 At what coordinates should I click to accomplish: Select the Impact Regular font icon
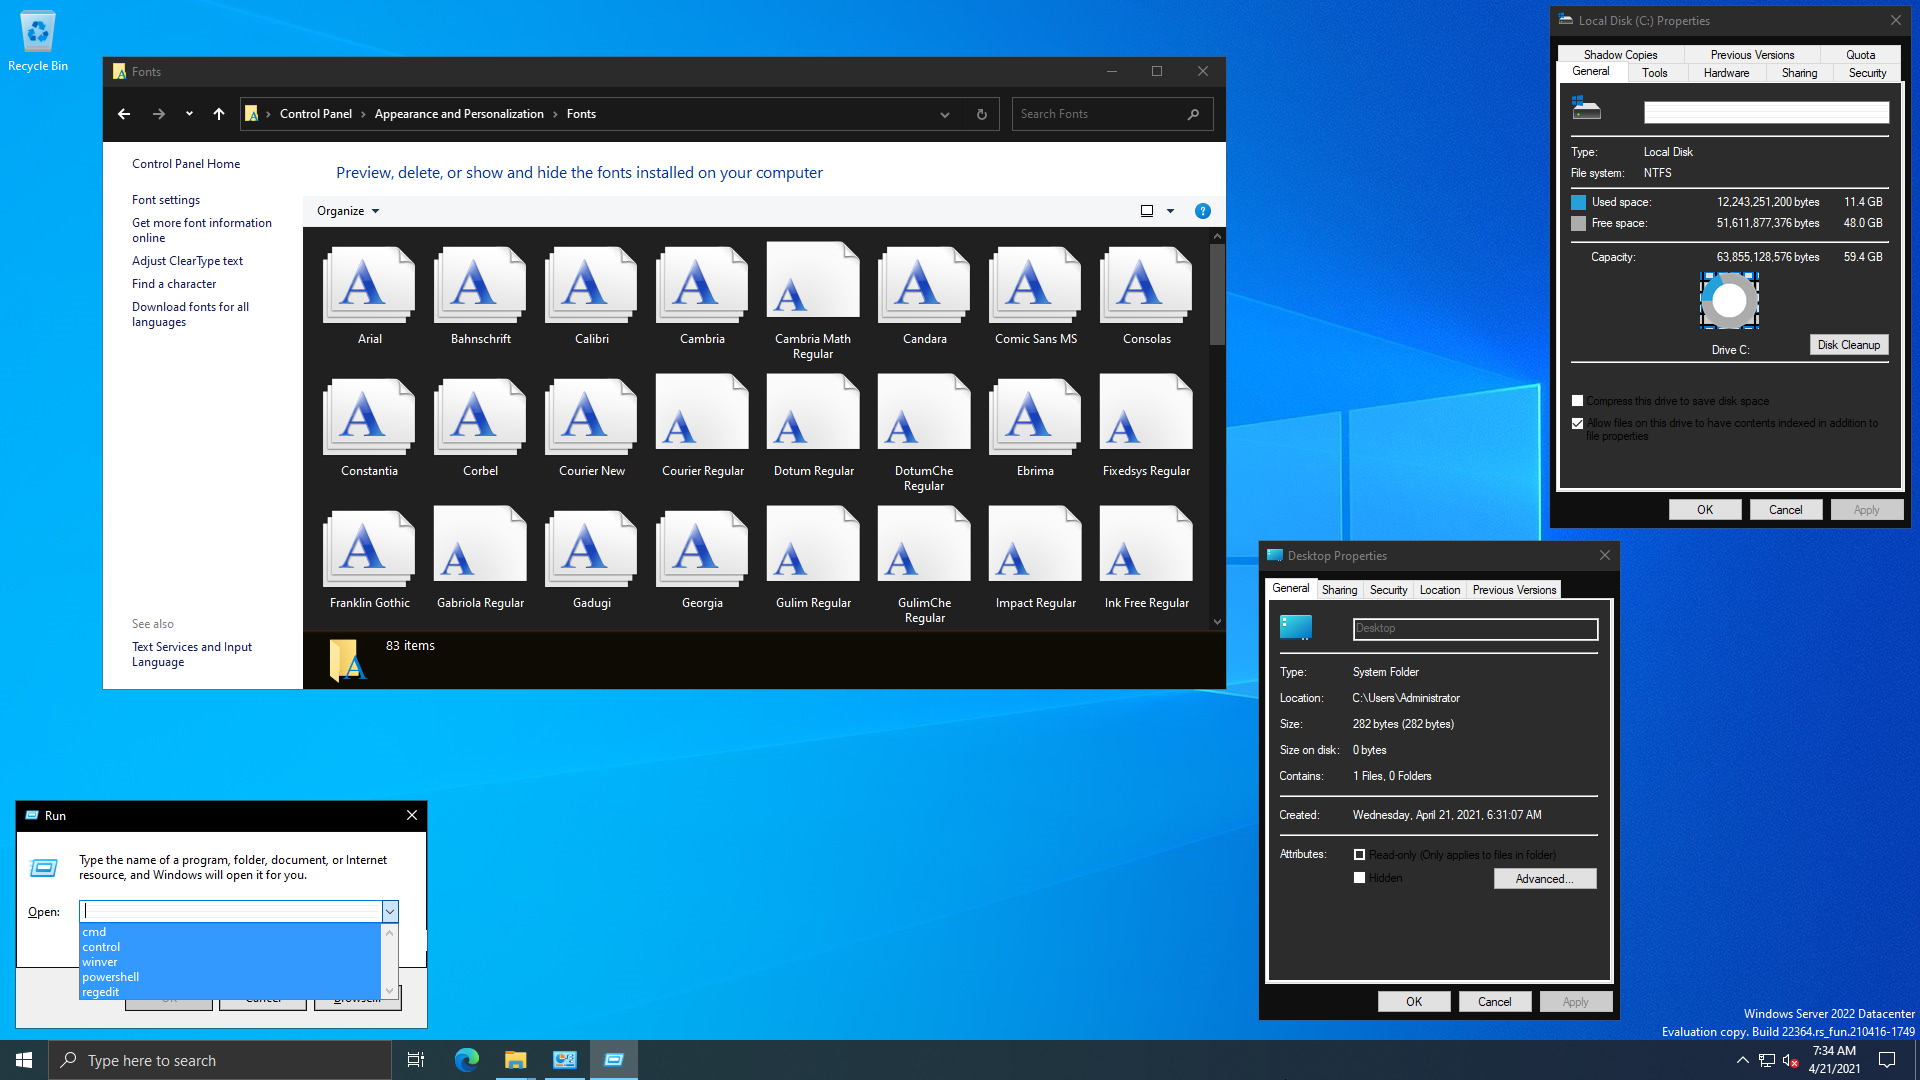point(1035,545)
